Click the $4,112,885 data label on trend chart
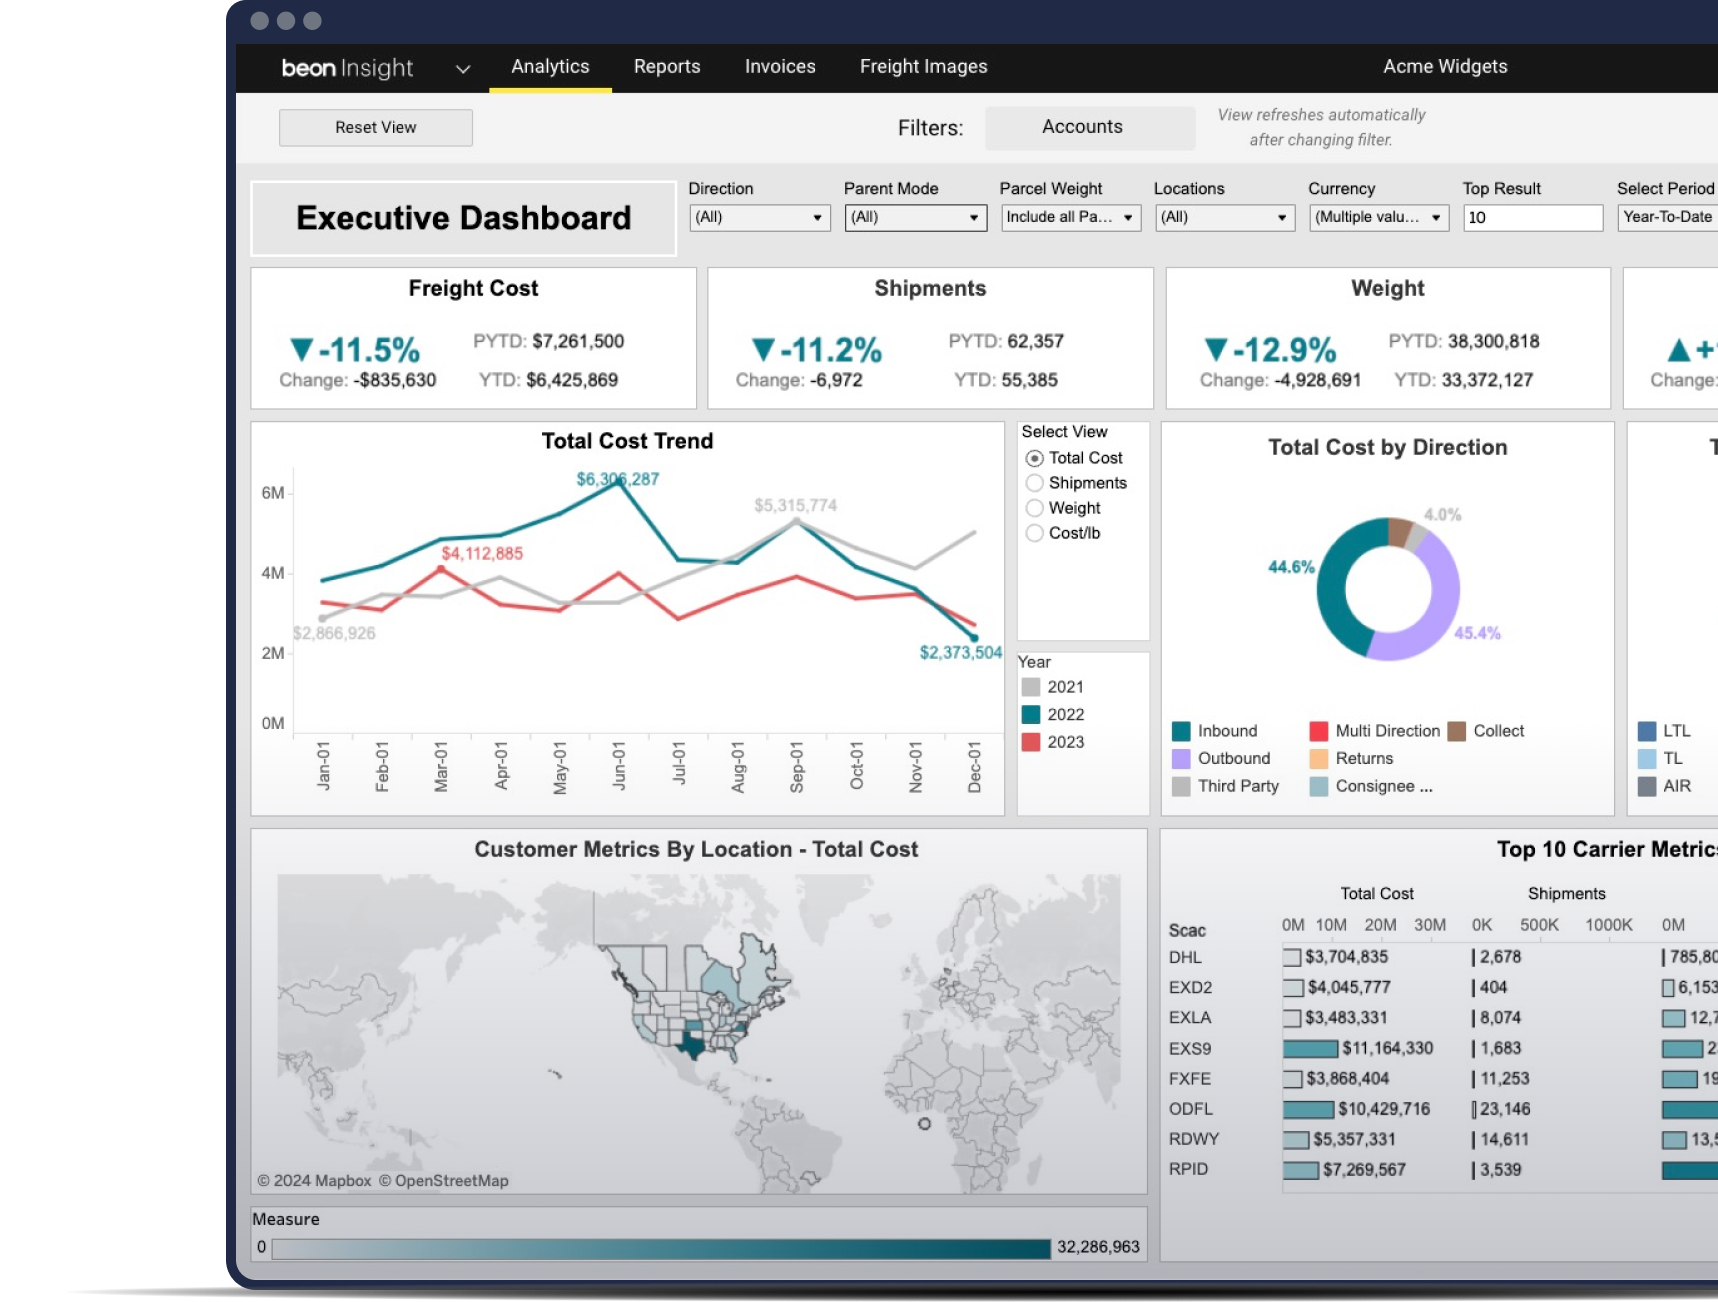This screenshot has width=1718, height=1302. click(482, 553)
